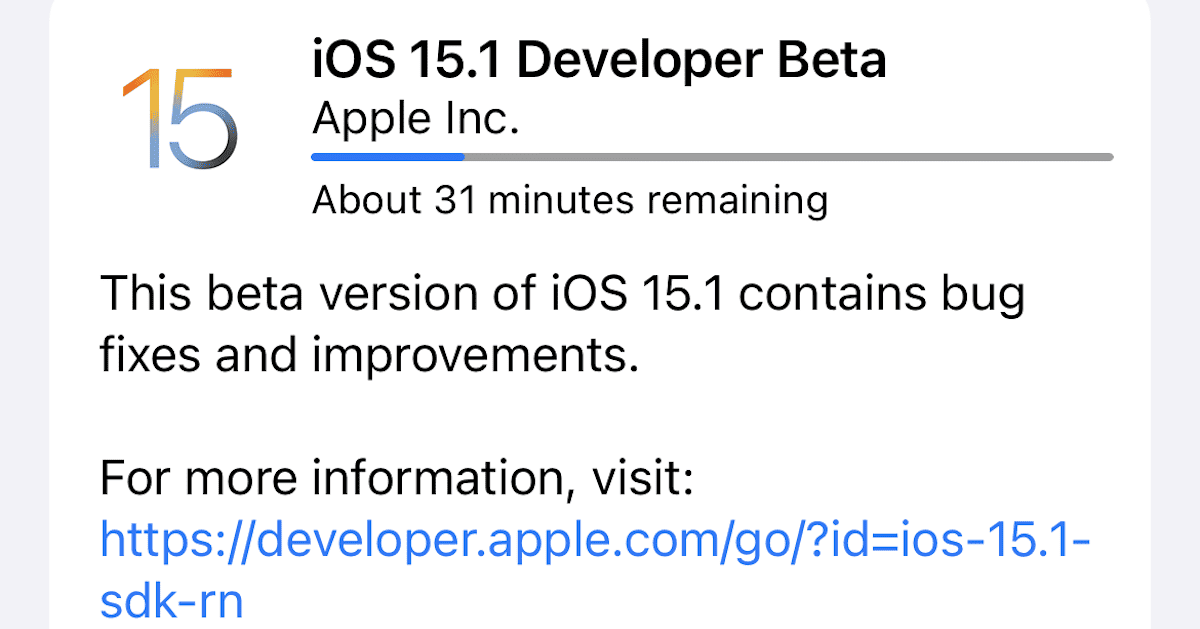This screenshot has width=1200, height=629.
Task: Open the developer.apple.com release notes link
Action: pos(596,541)
